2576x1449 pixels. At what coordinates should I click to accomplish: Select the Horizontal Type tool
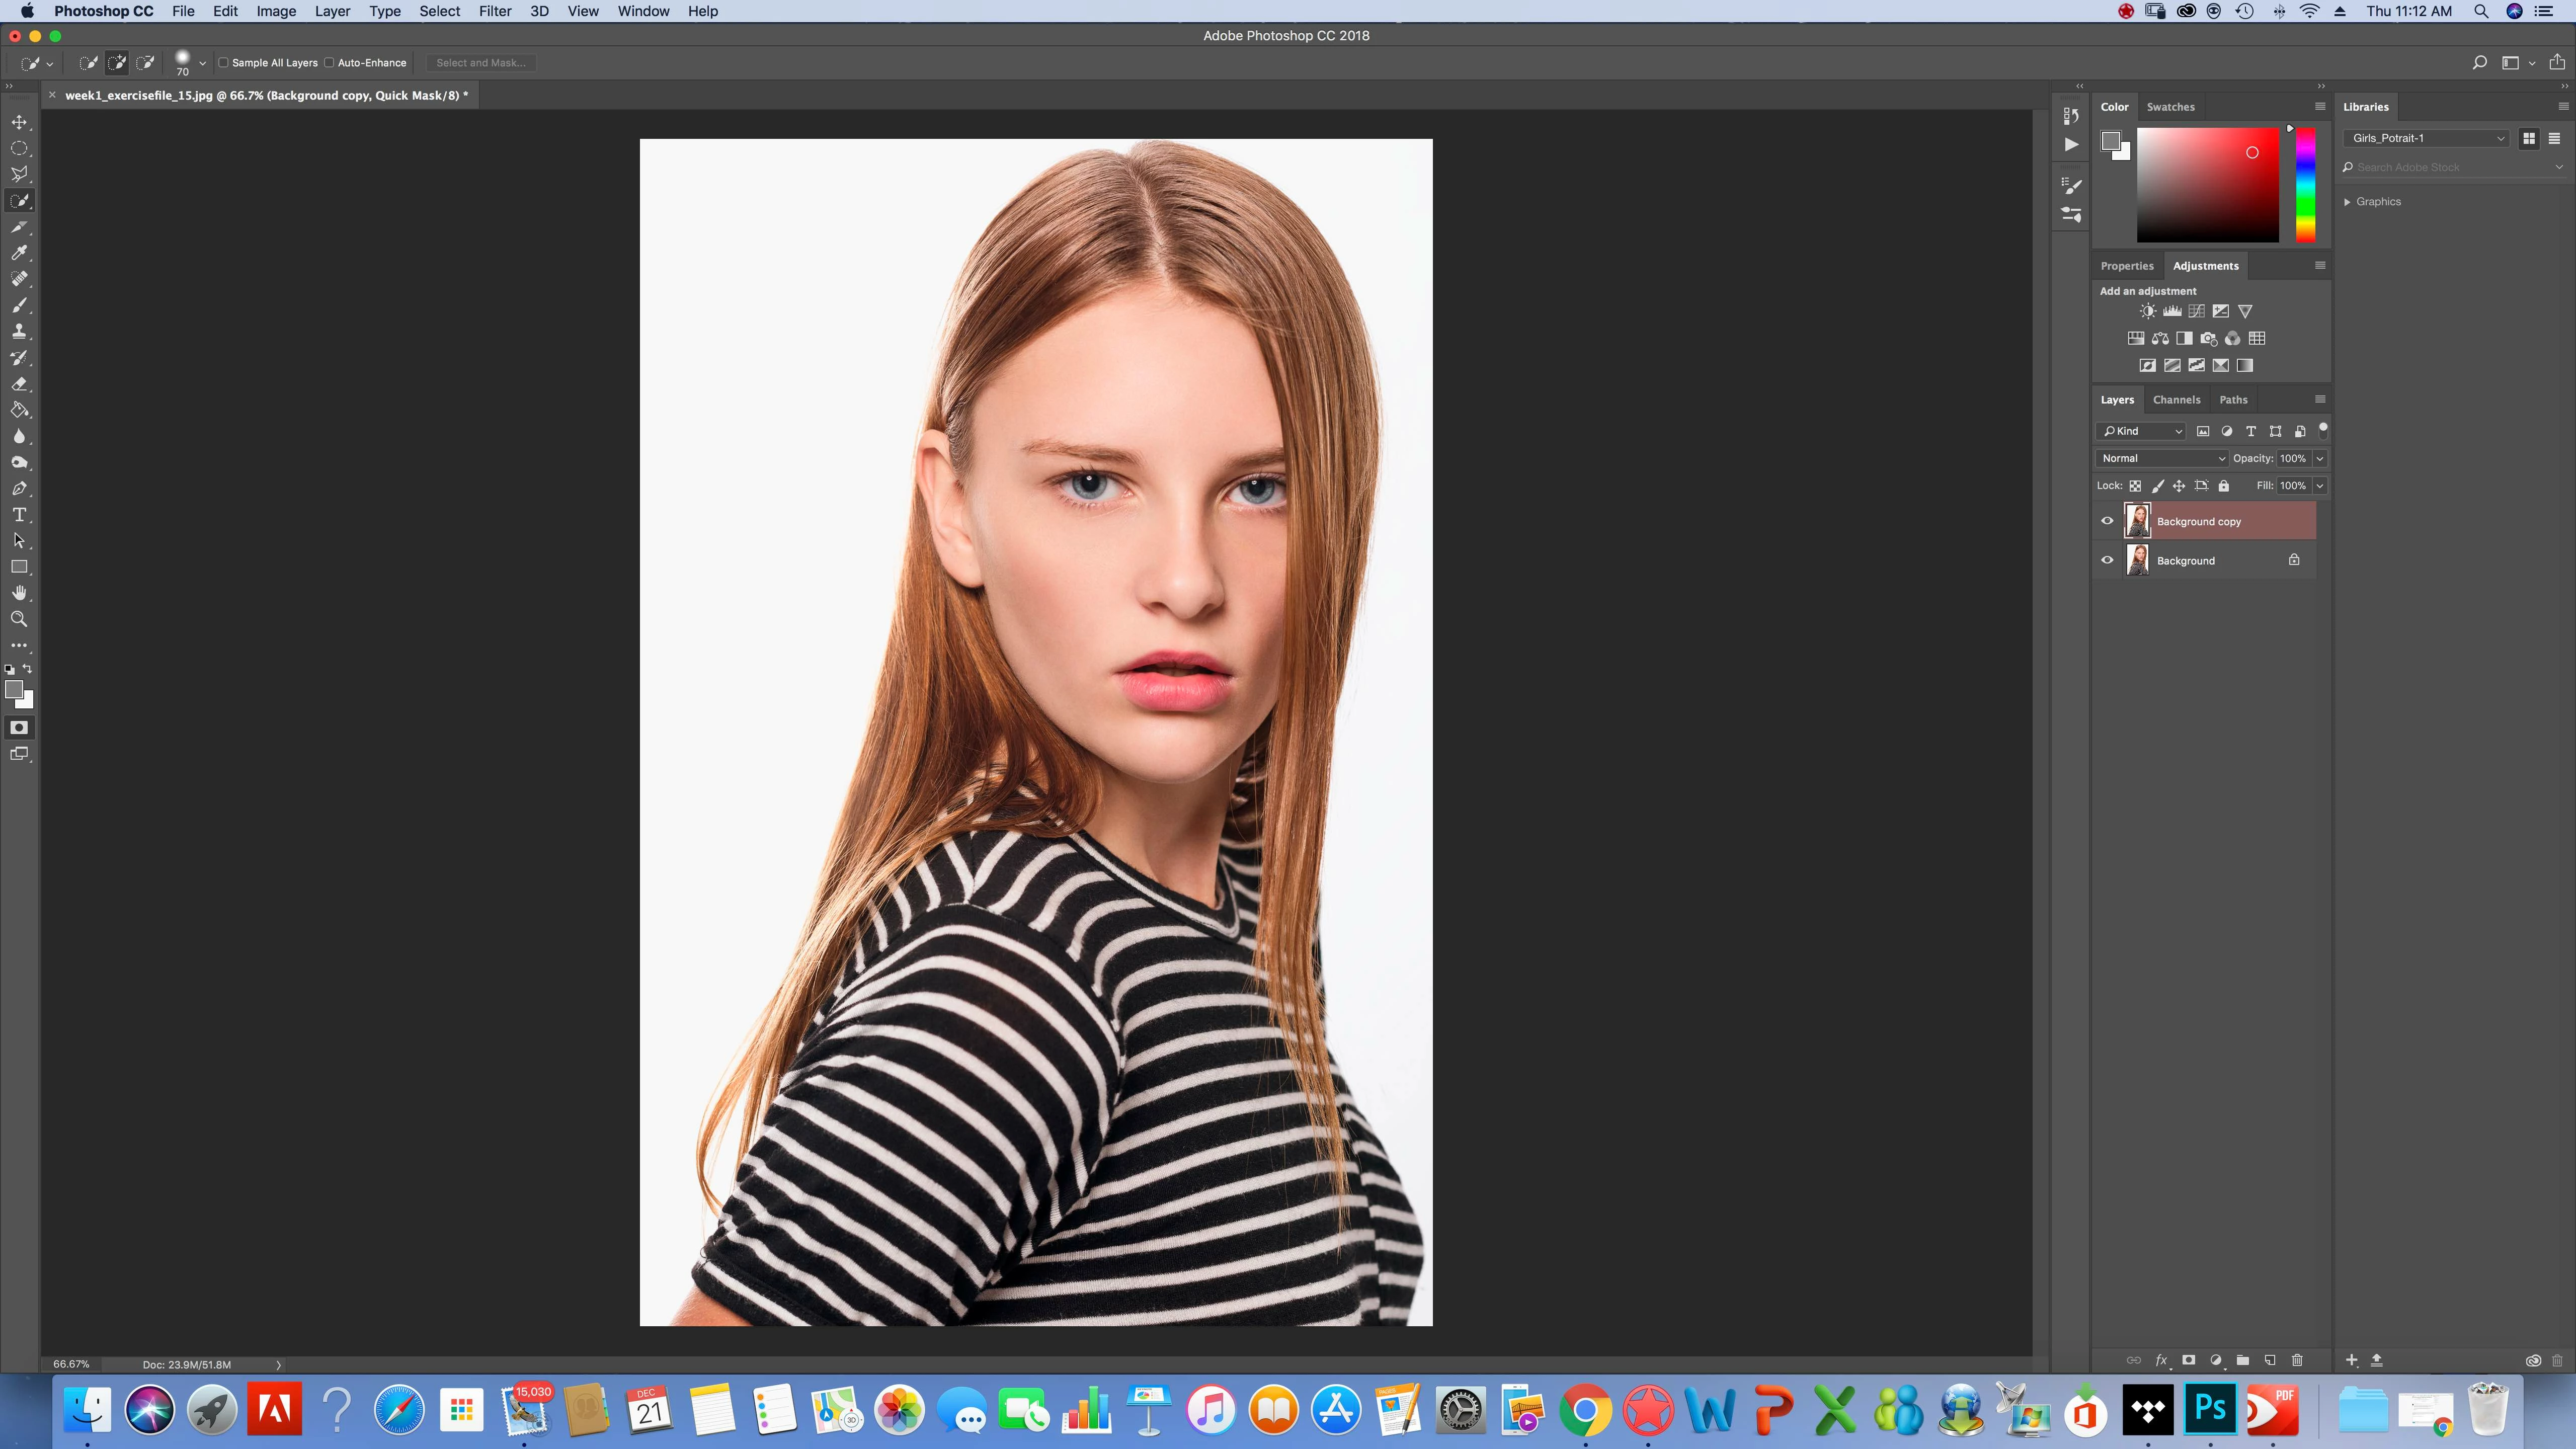pos(19,515)
